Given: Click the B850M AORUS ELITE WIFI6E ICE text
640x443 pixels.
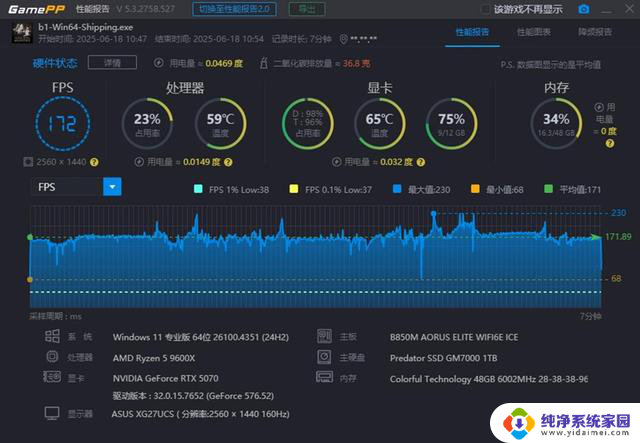Looking at the screenshot, I should pos(454,337).
